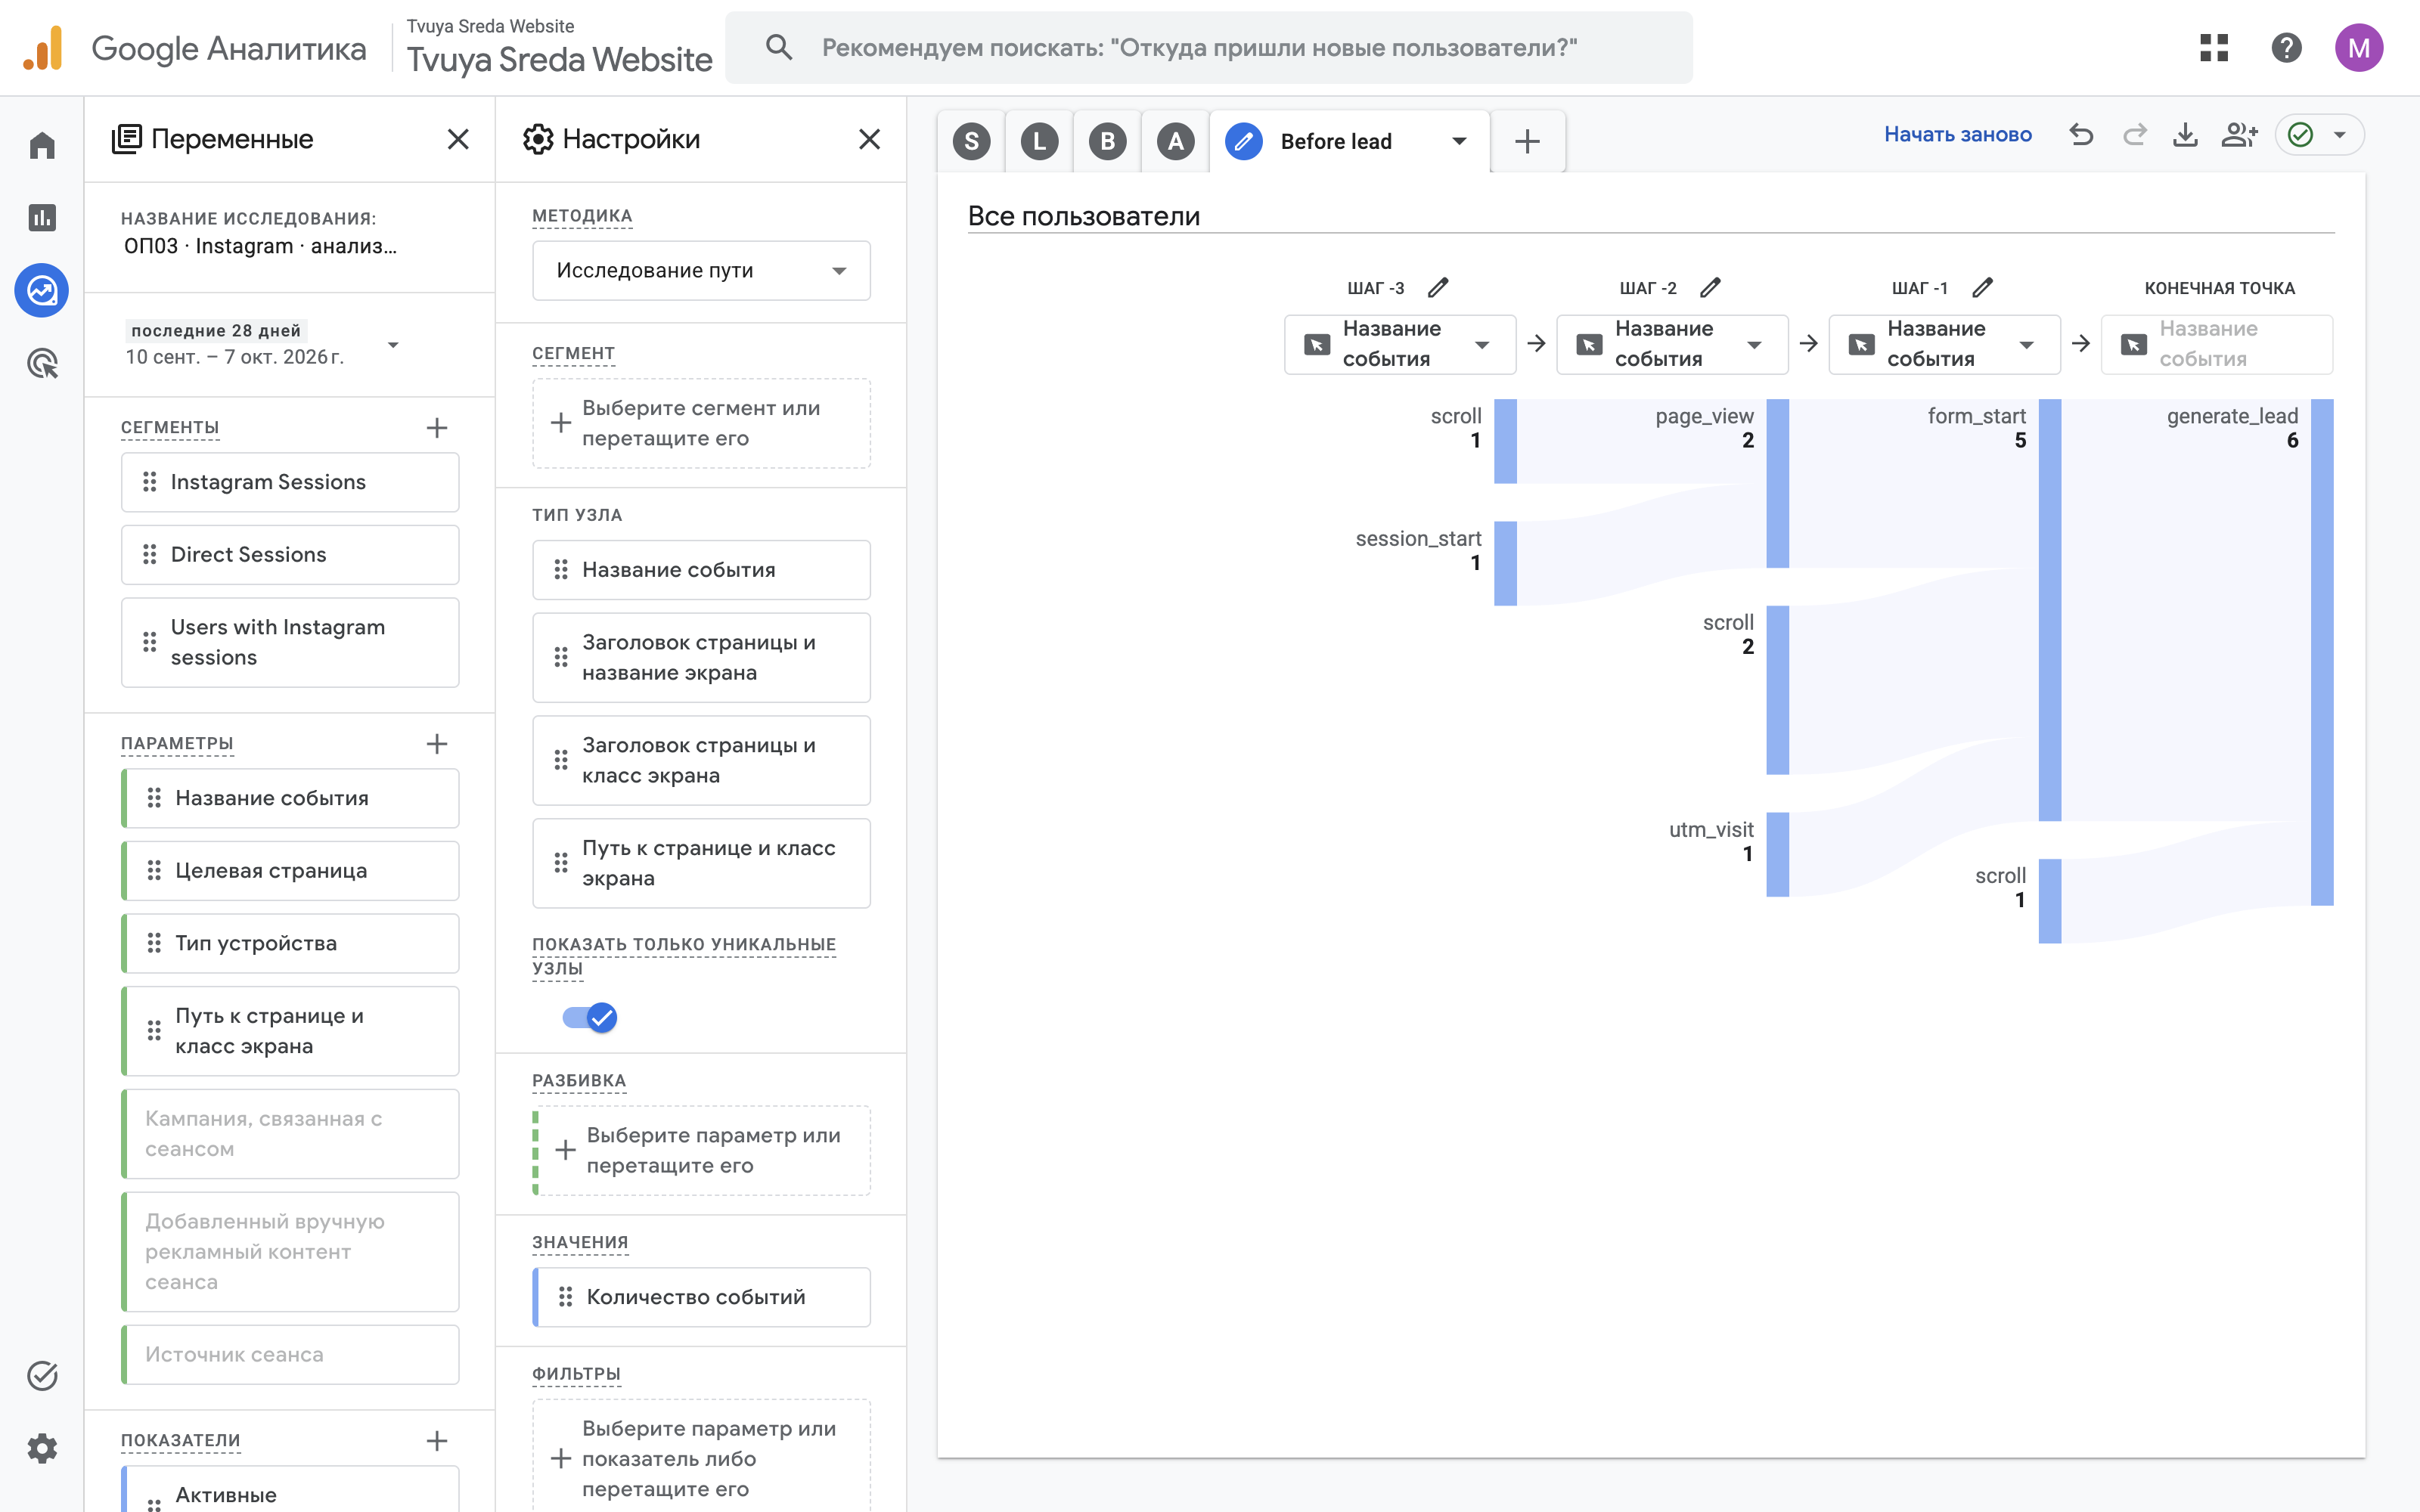The height and width of the screenshot is (1512, 2420).
Task: Open ШАГ -2 node type dropdown
Action: [x=1672, y=345]
